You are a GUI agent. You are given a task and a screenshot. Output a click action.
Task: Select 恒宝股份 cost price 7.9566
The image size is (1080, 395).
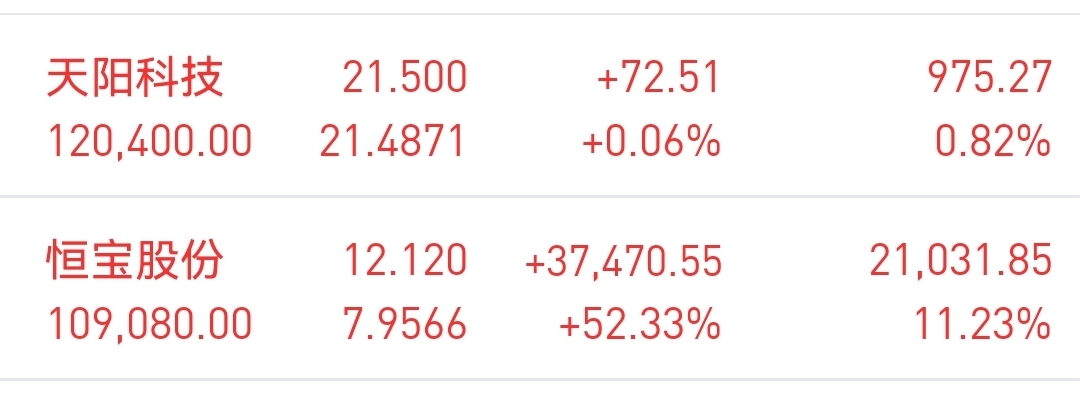(405, 324)
